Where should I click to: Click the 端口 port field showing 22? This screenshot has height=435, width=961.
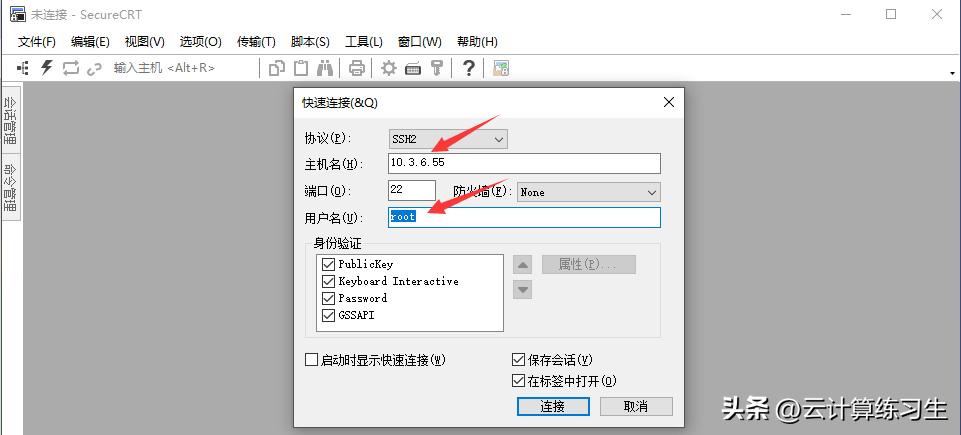(x=412, y=191)
